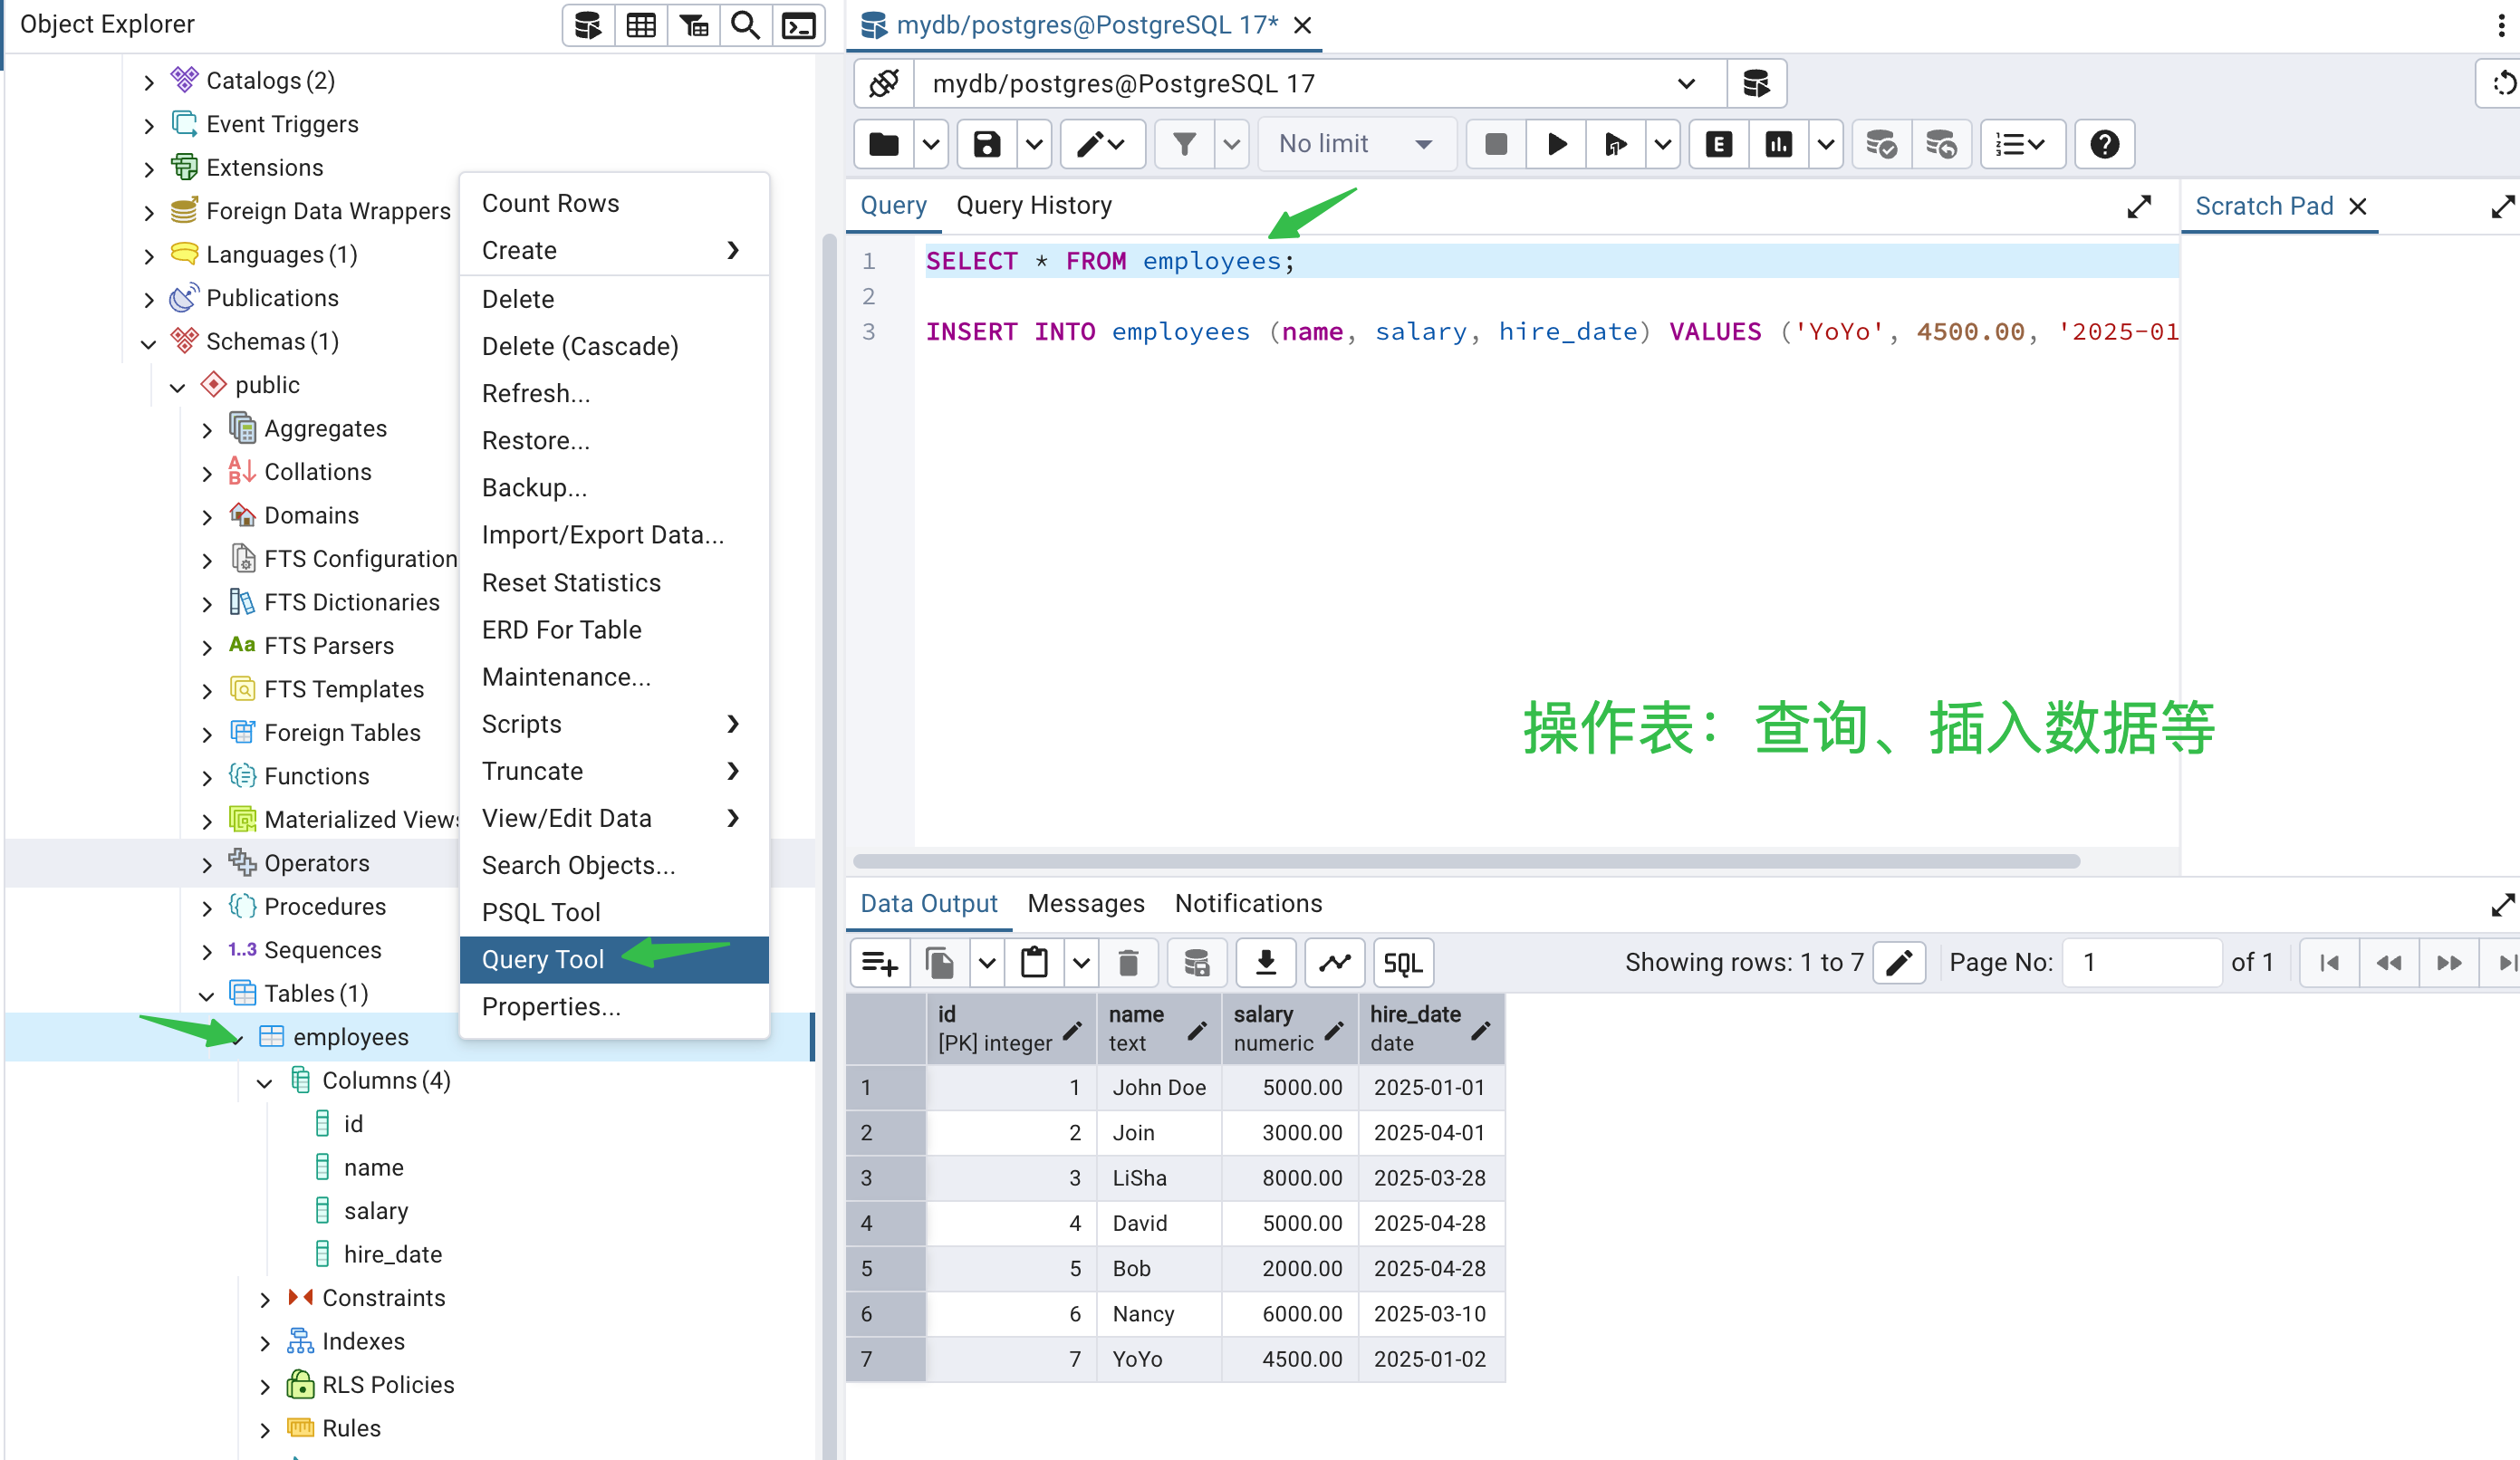Collapse the Columns (4) node
Viewport: 2520px width, 1460px height.
[x=265, y=1081]
